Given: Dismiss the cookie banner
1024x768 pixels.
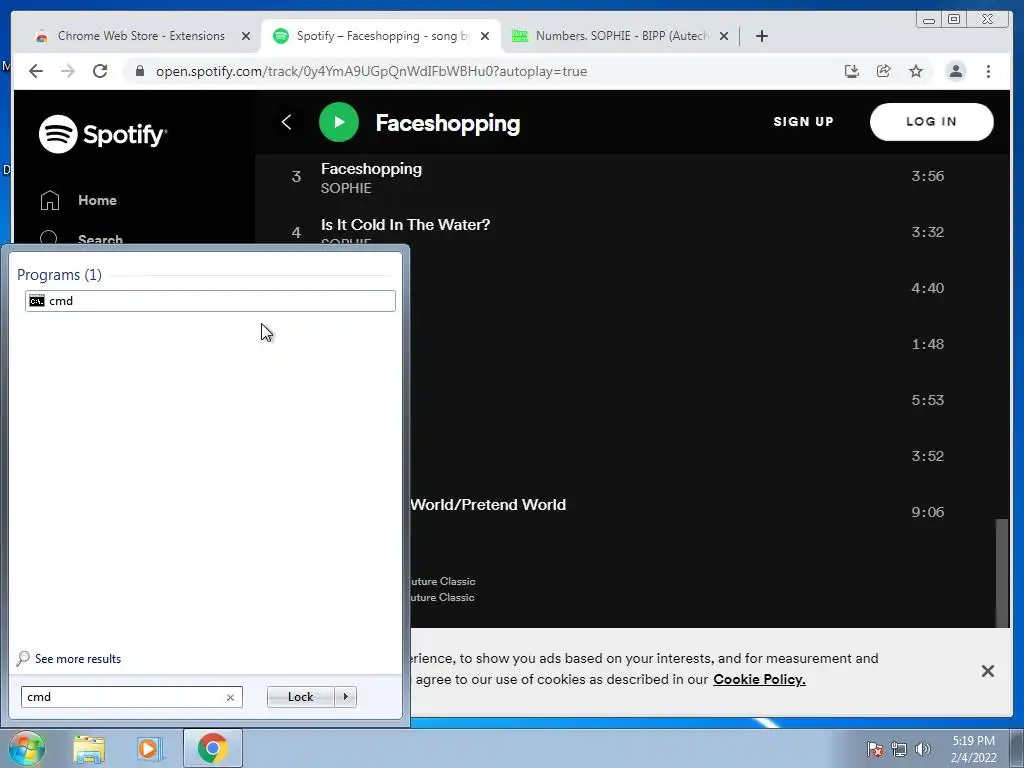Looking at the screenshot, I should [x=987, y=671].
